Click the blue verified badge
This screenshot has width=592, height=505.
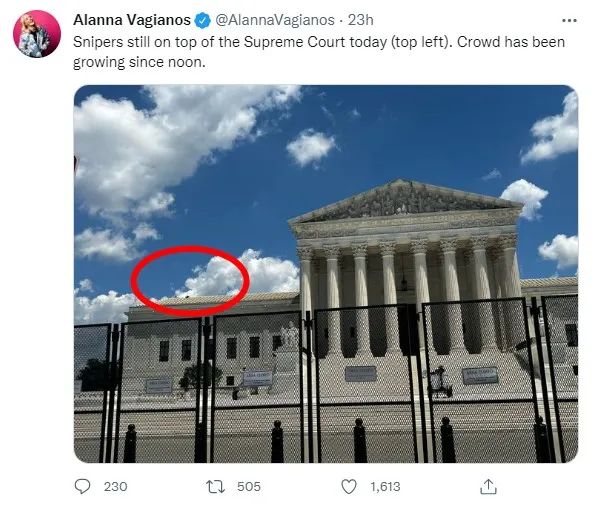pos(203,20)
